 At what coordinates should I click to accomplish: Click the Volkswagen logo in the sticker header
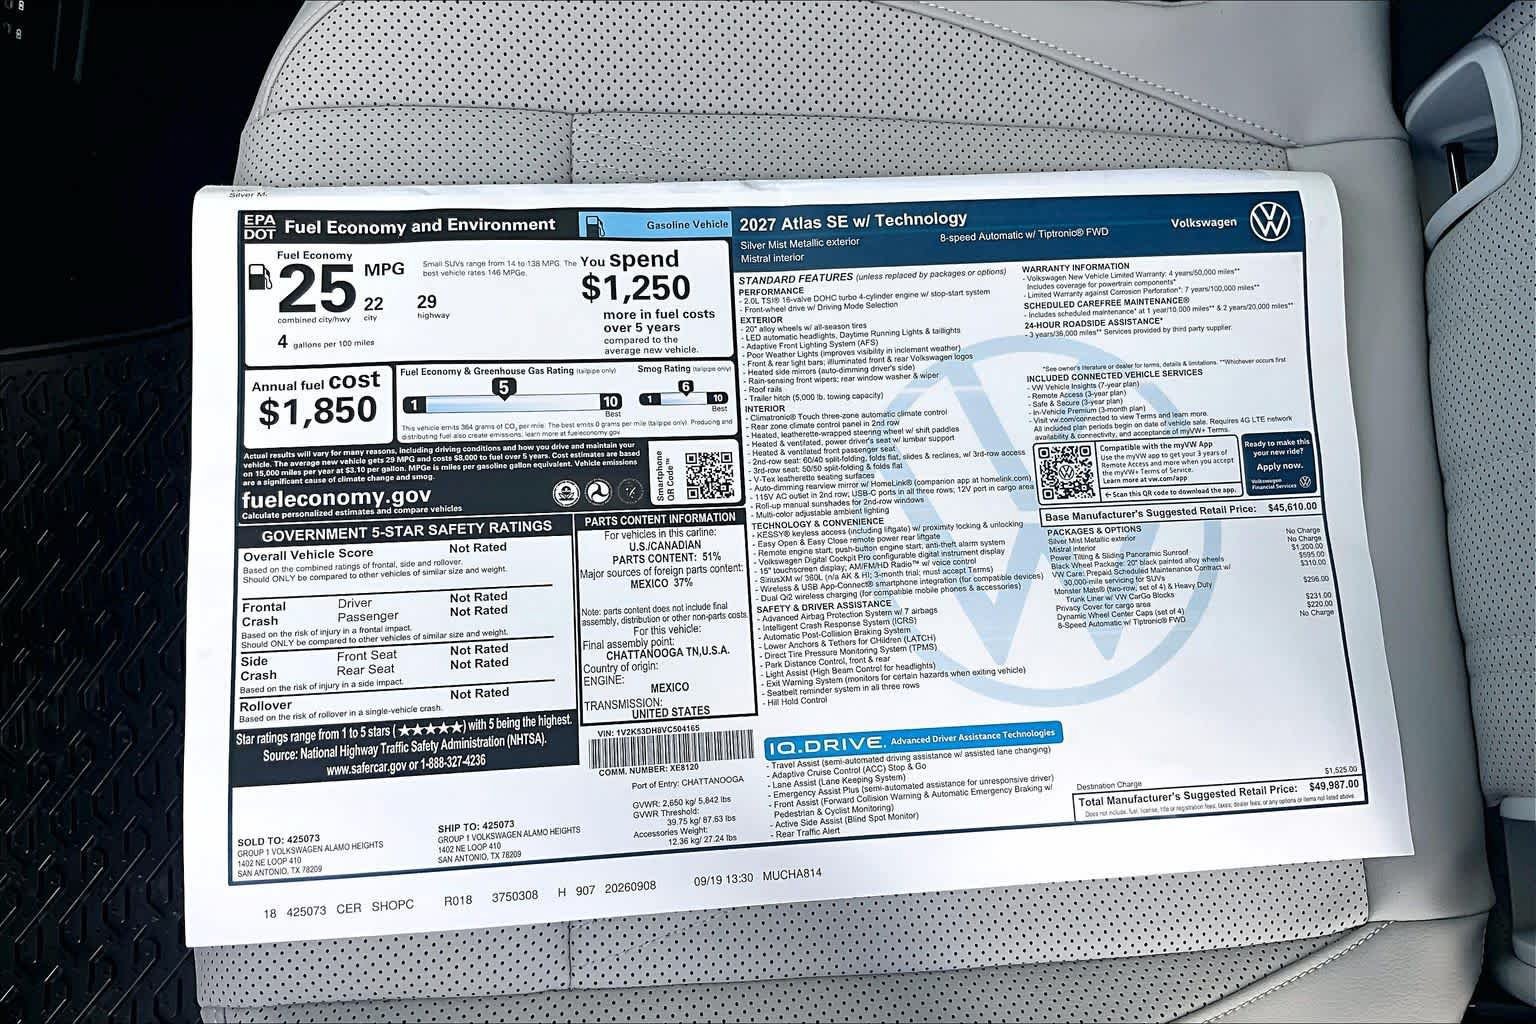1270,220
